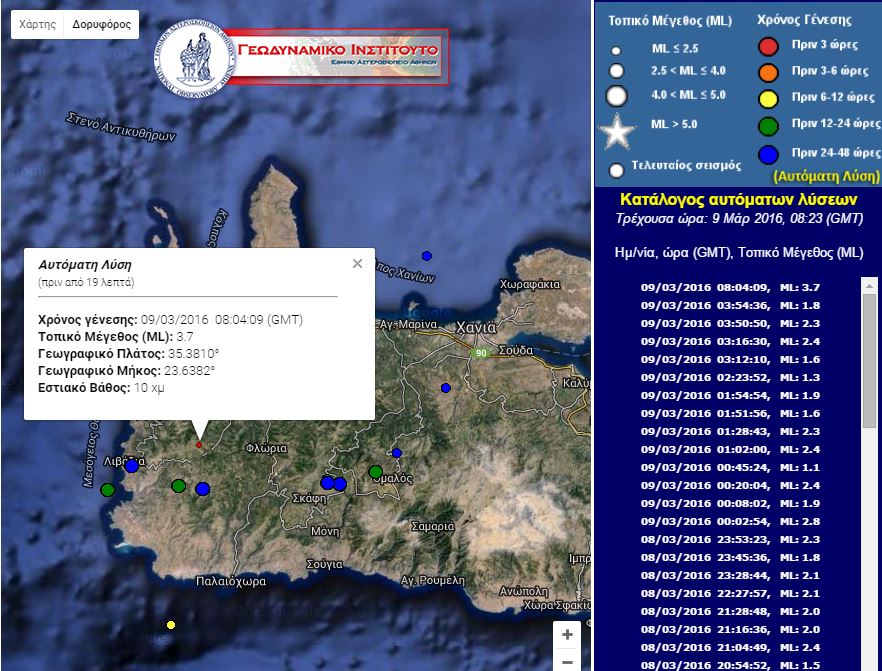Switch to the Χάρτης map view
This screenshot has width=882, height=671.
pyautogui.click(x=36, y=23)
